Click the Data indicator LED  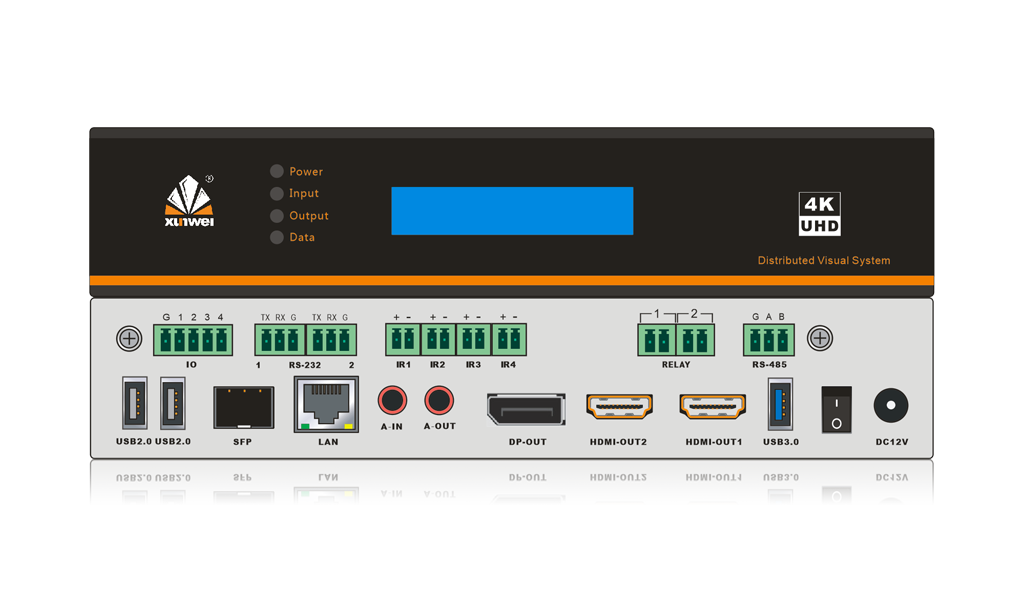pyautogui.click(x=277, y=237)
